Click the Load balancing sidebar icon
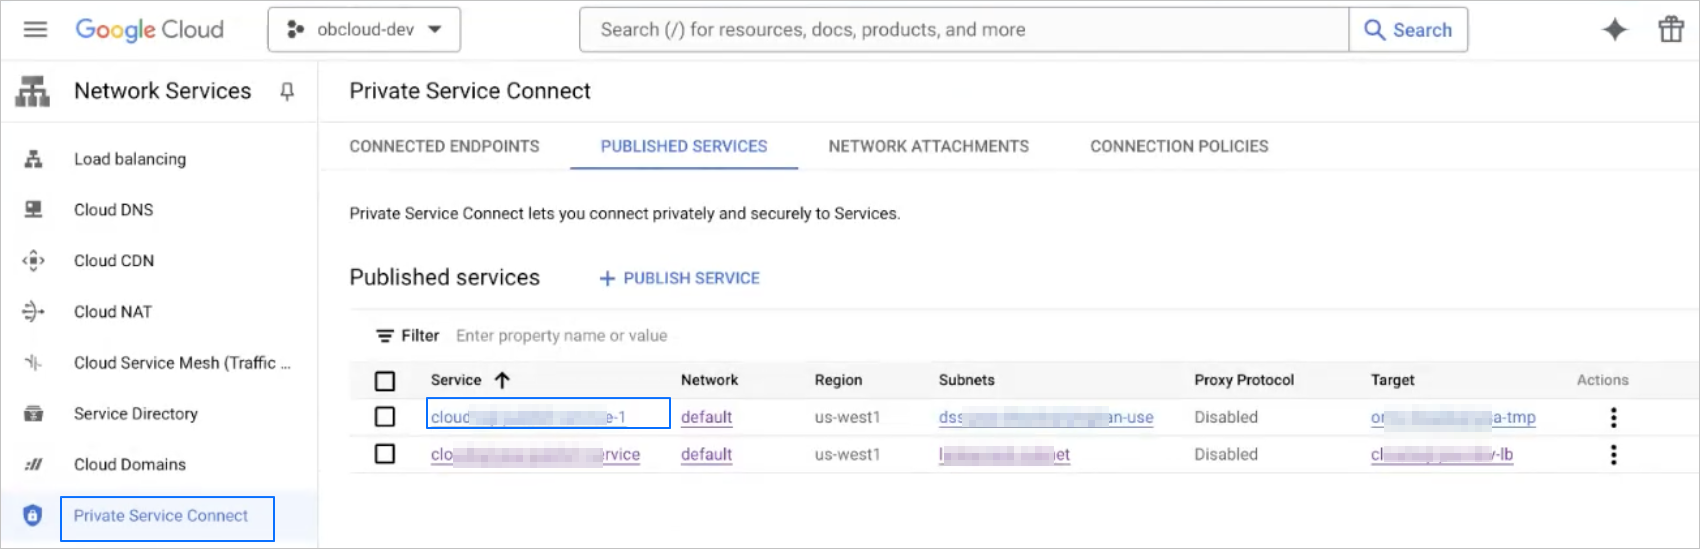1700x549 pixels. pos(33,159)
